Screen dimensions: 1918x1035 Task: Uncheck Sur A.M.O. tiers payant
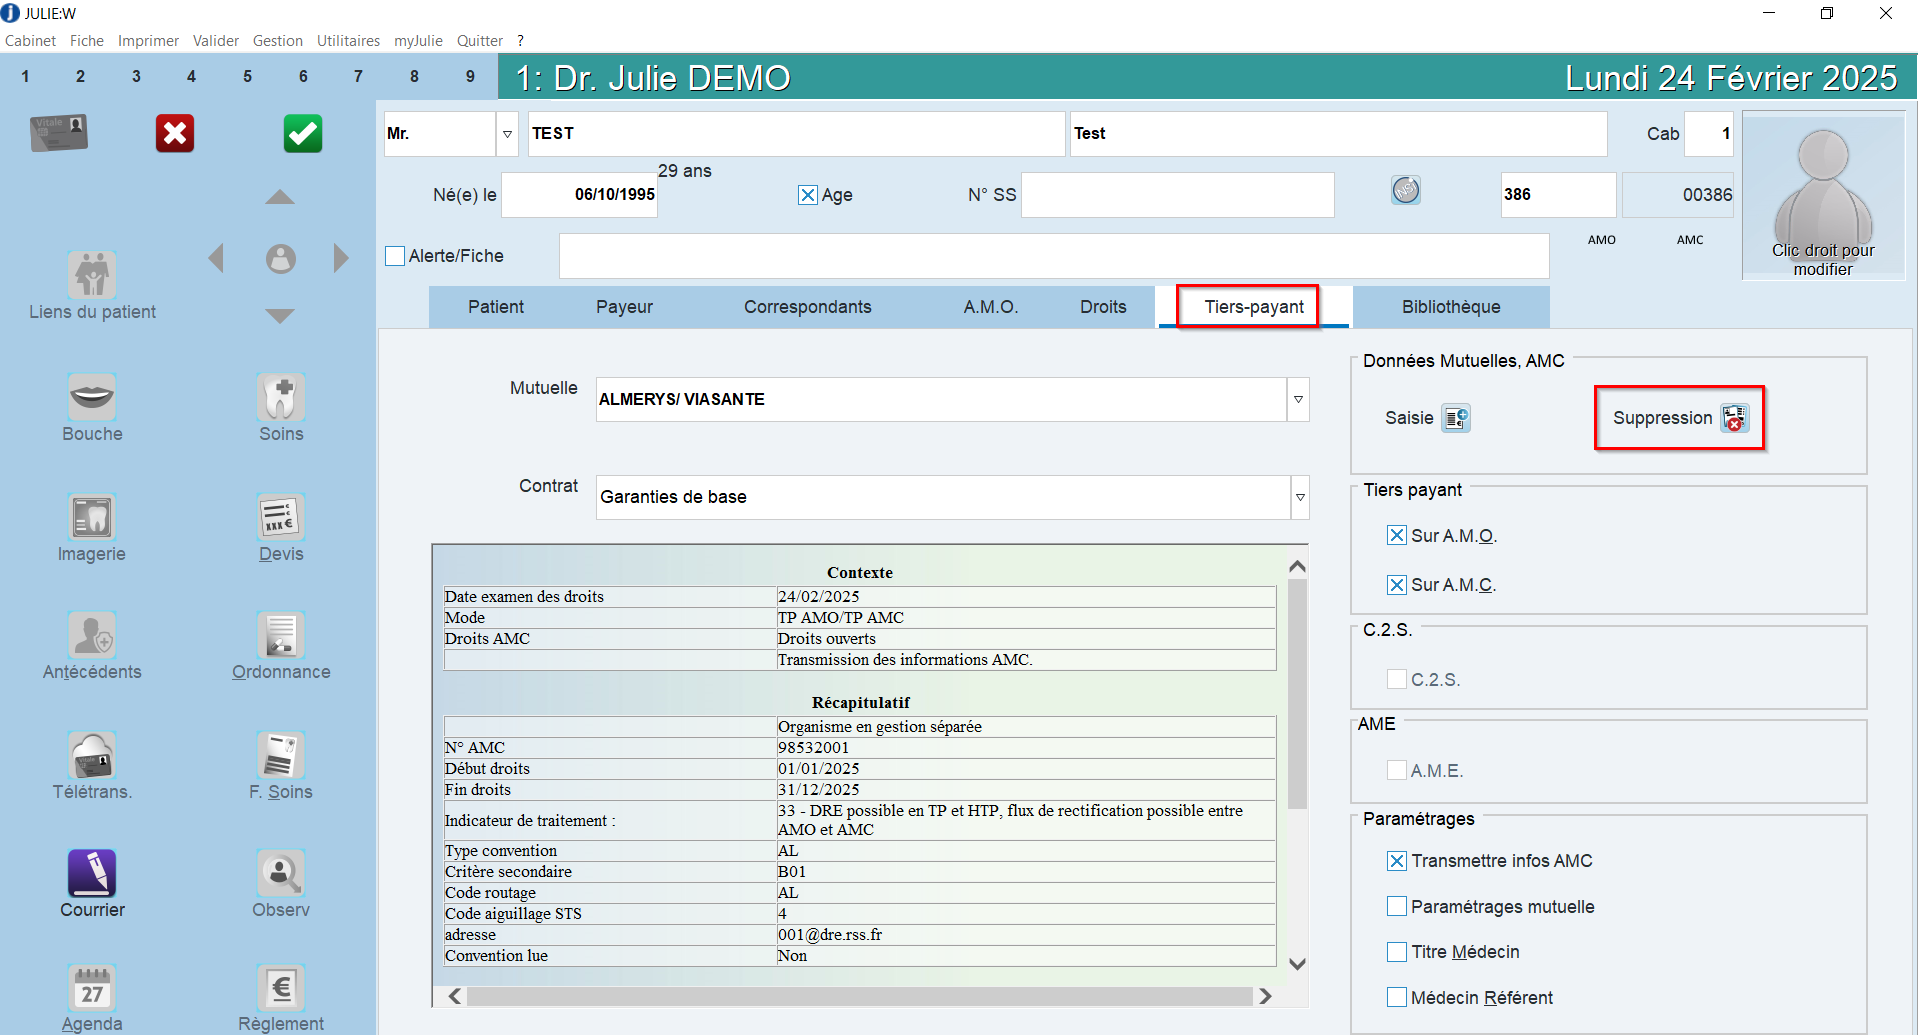coord(1397,536)
